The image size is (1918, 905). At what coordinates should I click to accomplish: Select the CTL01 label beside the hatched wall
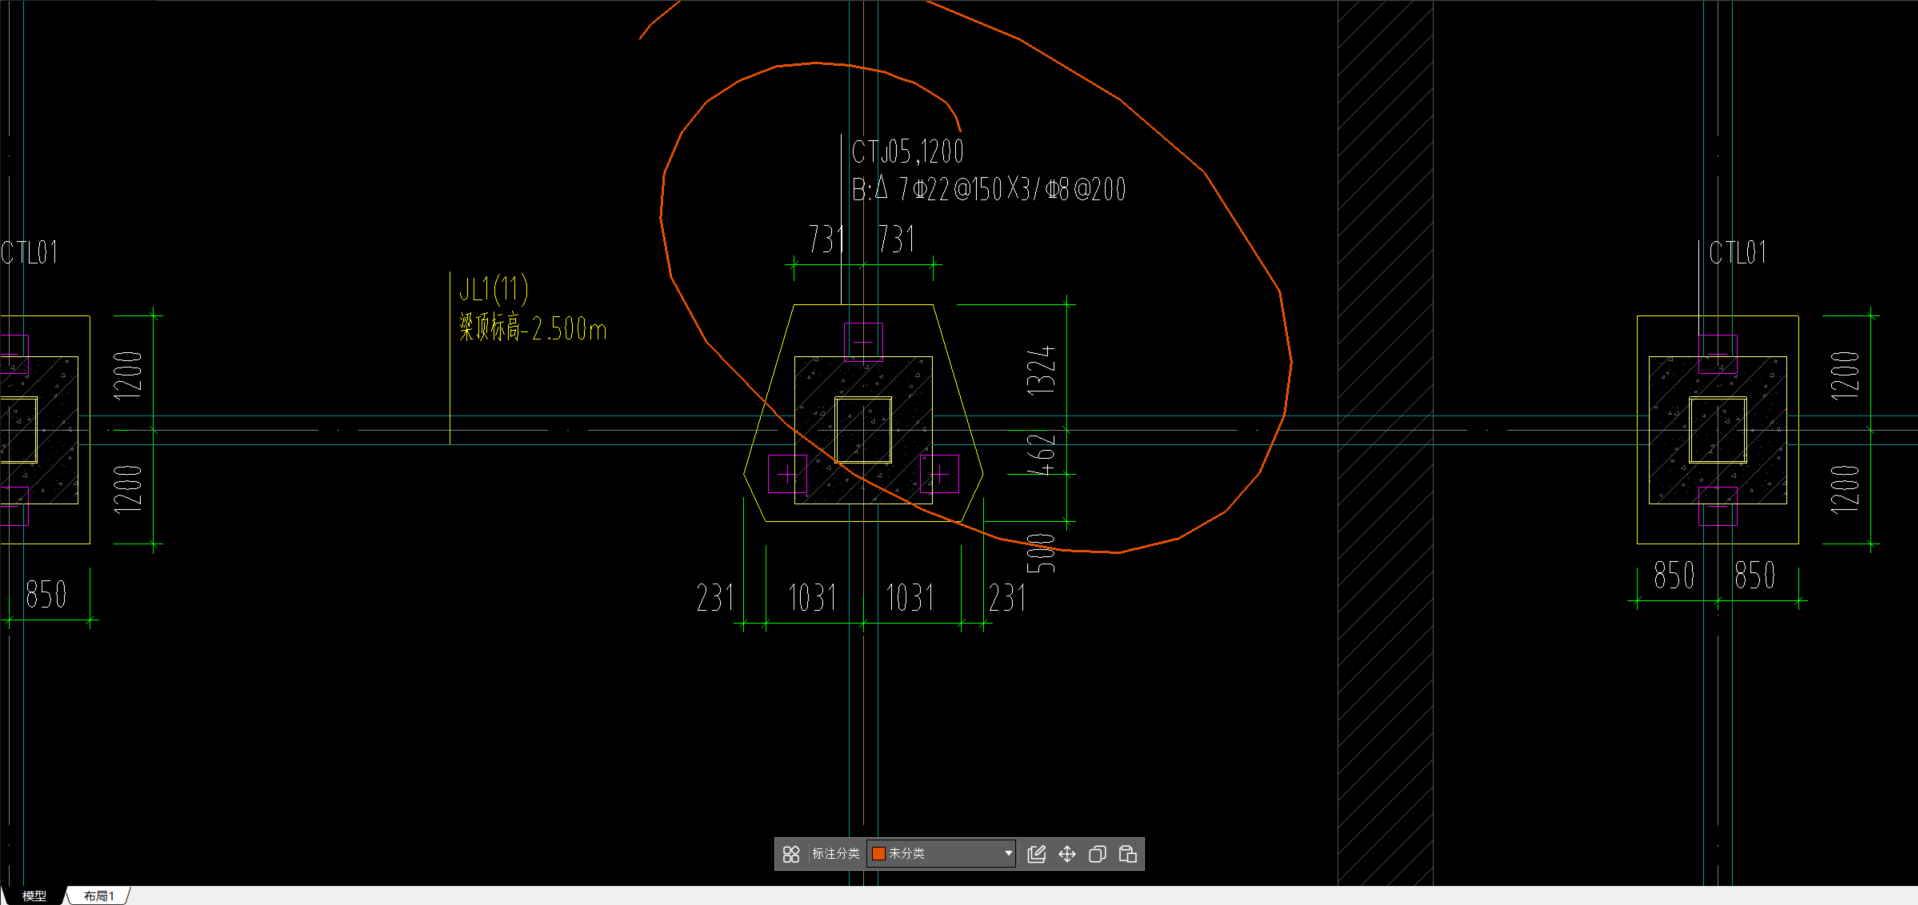pyautogui.click(x=1738, y=253)
